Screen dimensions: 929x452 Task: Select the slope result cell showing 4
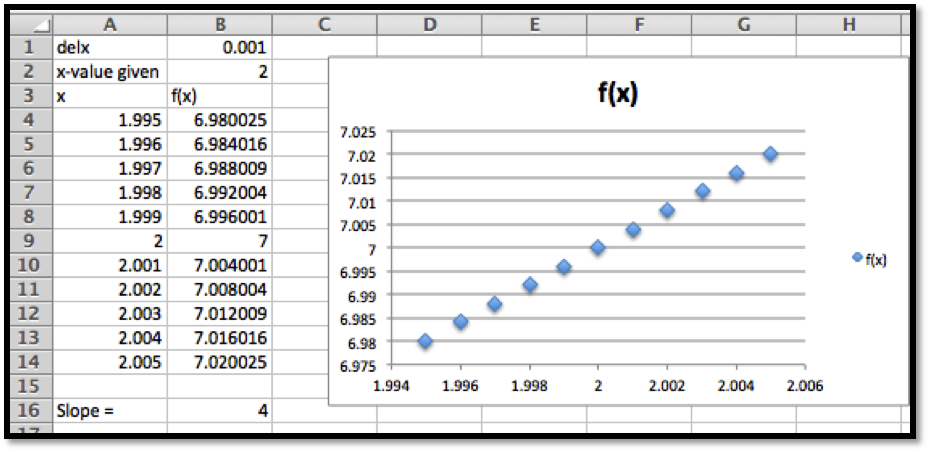point(220,411)
